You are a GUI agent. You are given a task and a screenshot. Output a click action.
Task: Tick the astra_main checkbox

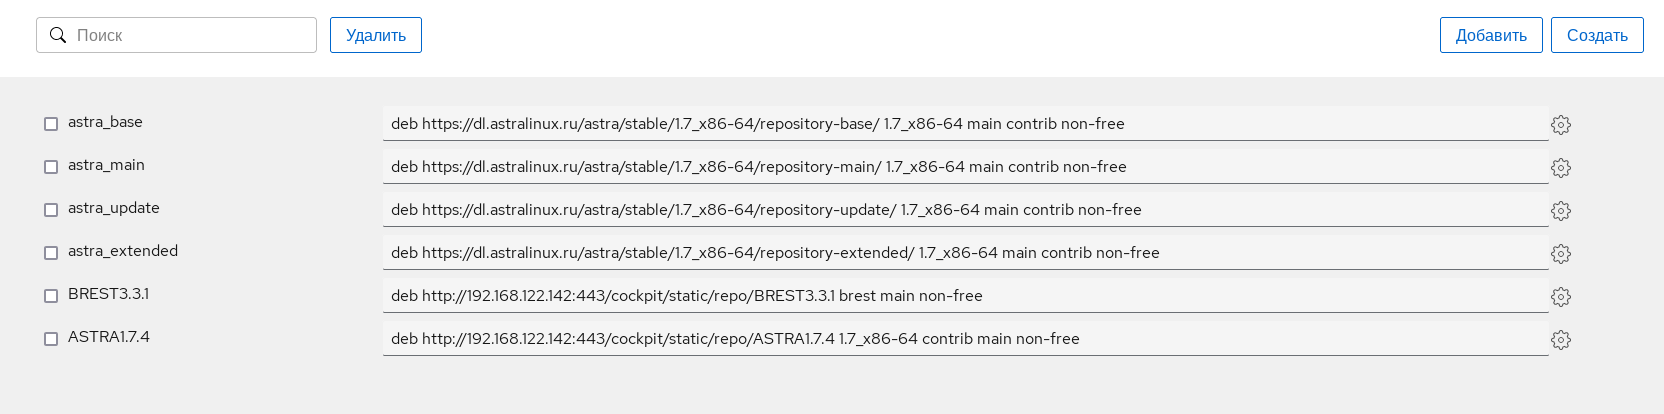click(51, 167)
